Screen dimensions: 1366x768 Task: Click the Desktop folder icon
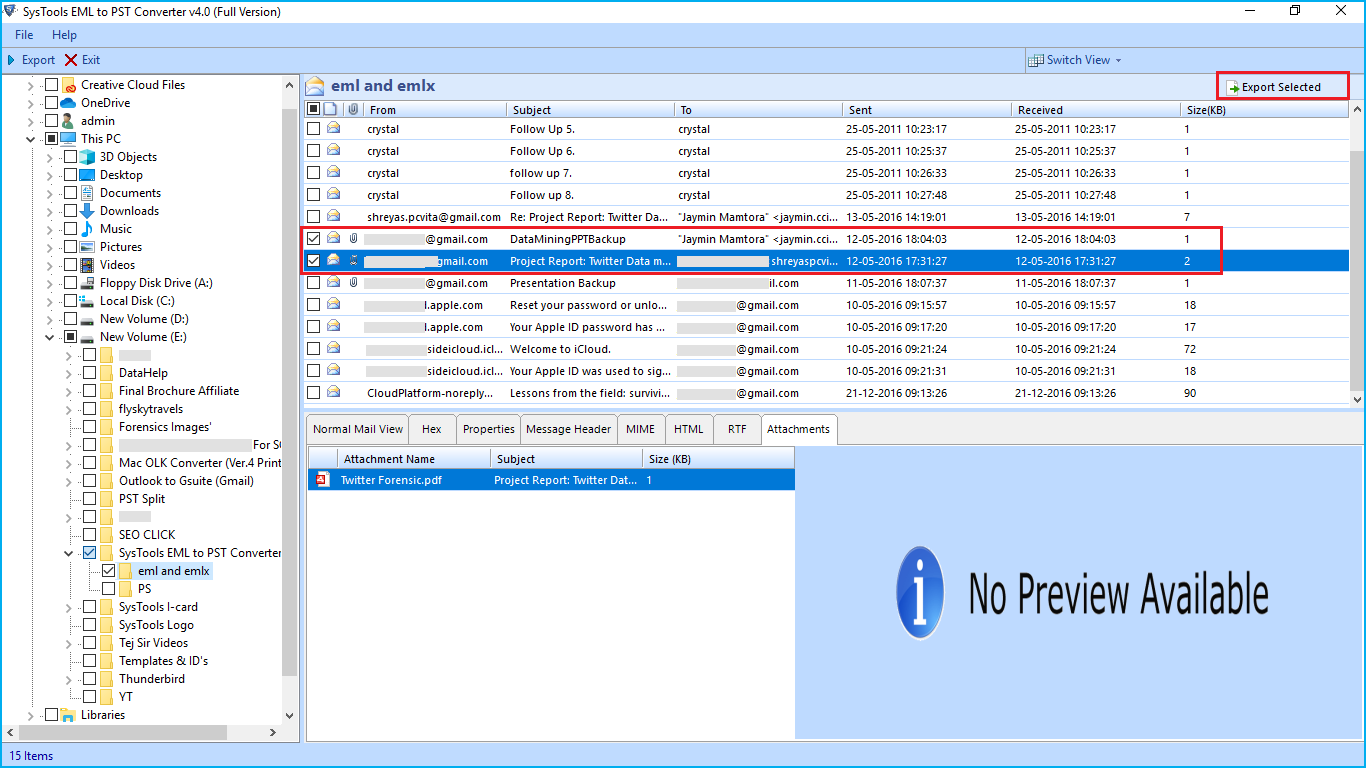88,175
